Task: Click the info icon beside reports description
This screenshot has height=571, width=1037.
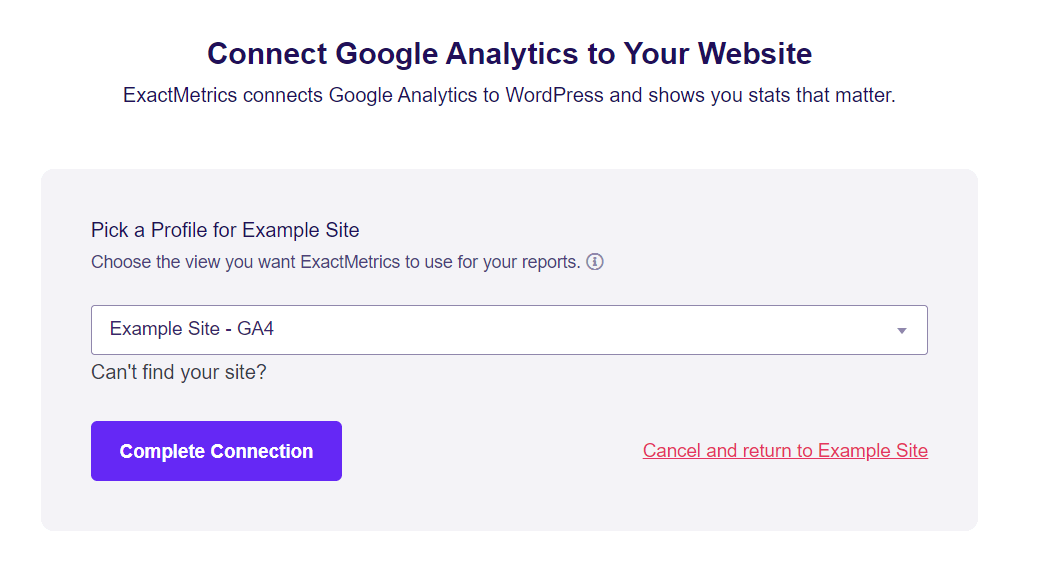Action: coord(595,262)
